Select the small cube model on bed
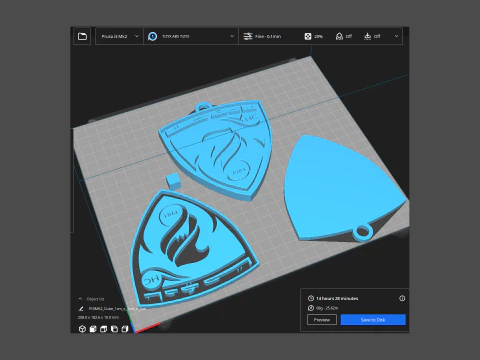480x360 pixels. point(174,181)
